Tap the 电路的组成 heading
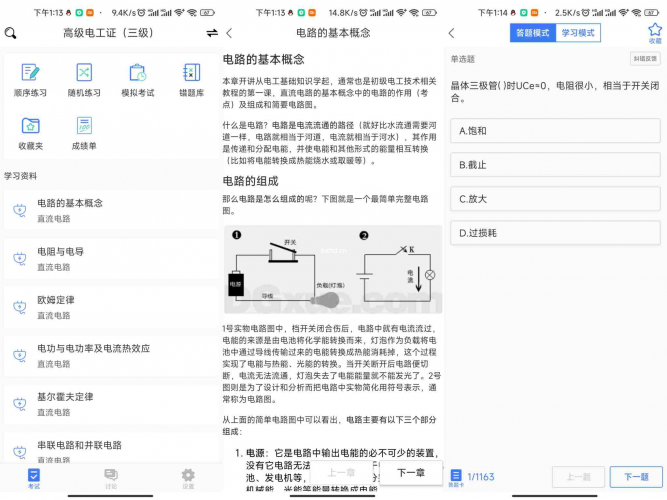Screen dimensions: 667x500 pos(251,181)
